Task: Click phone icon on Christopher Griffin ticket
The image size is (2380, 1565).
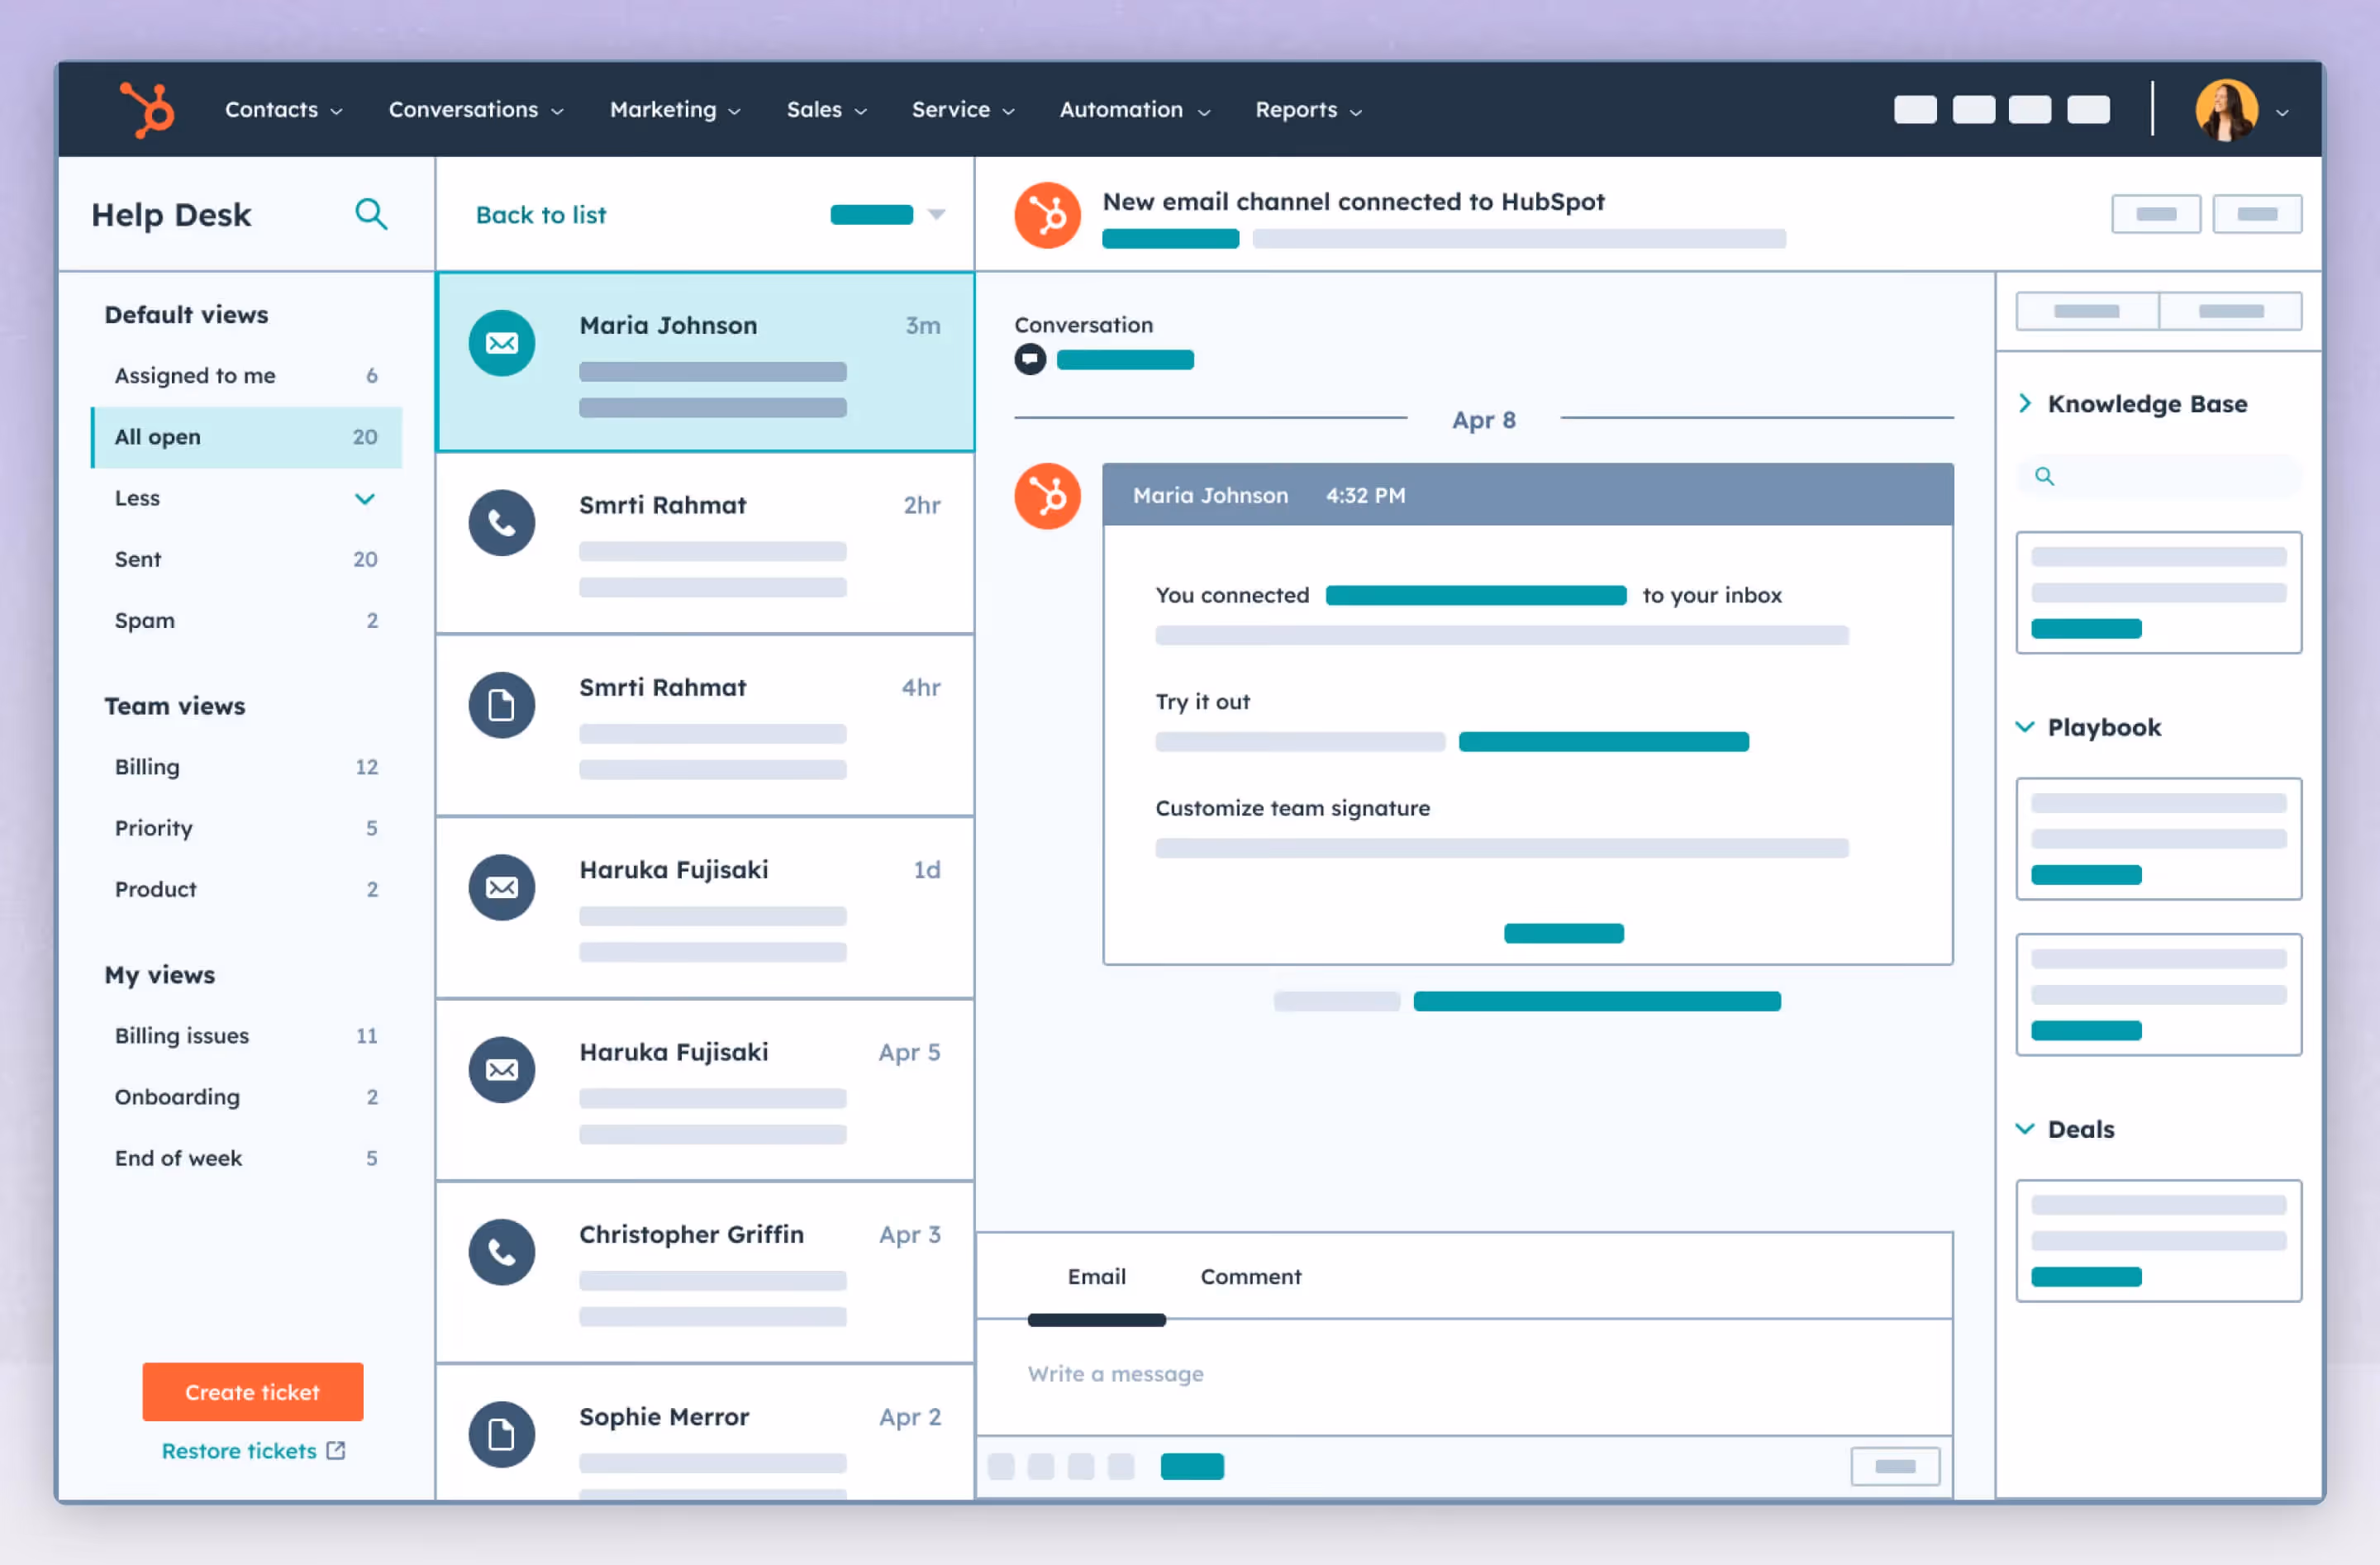Action: pos(502,1253)
